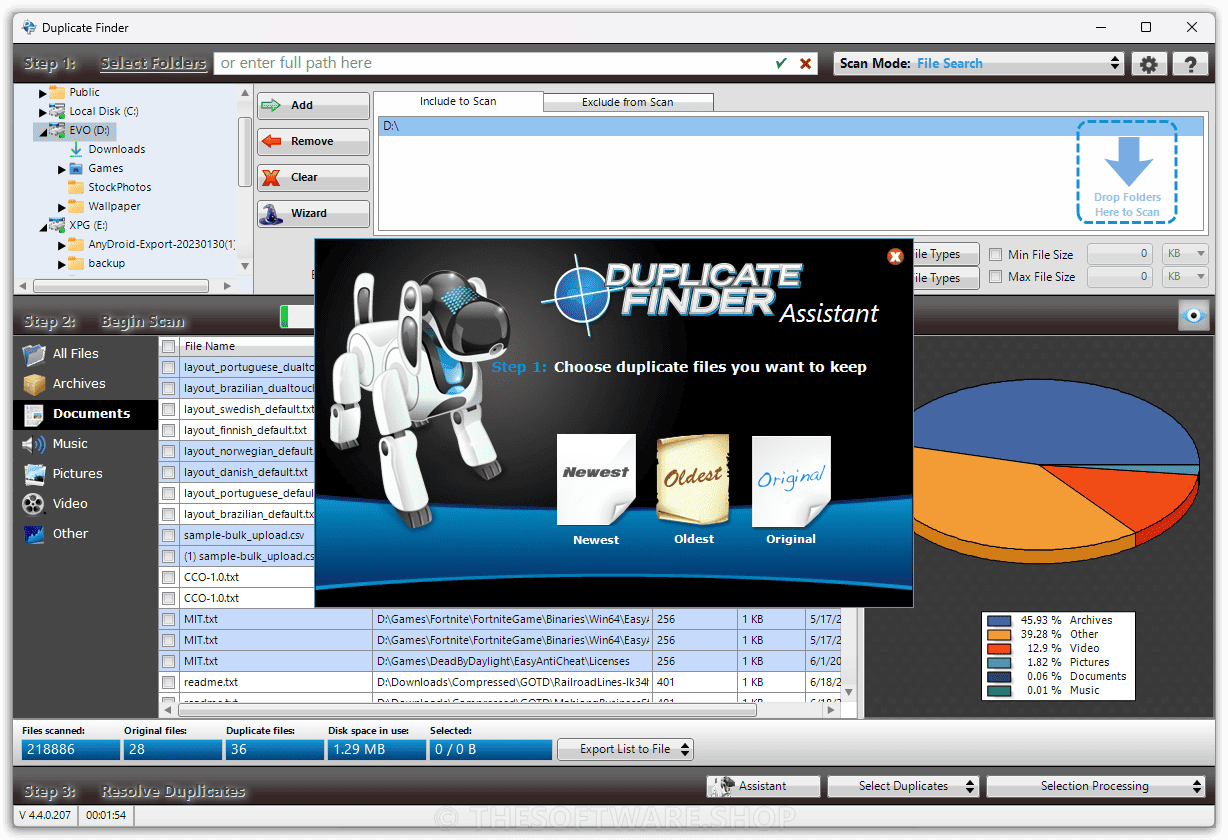Open the Selection Processing dropdown

point(1095,786)
